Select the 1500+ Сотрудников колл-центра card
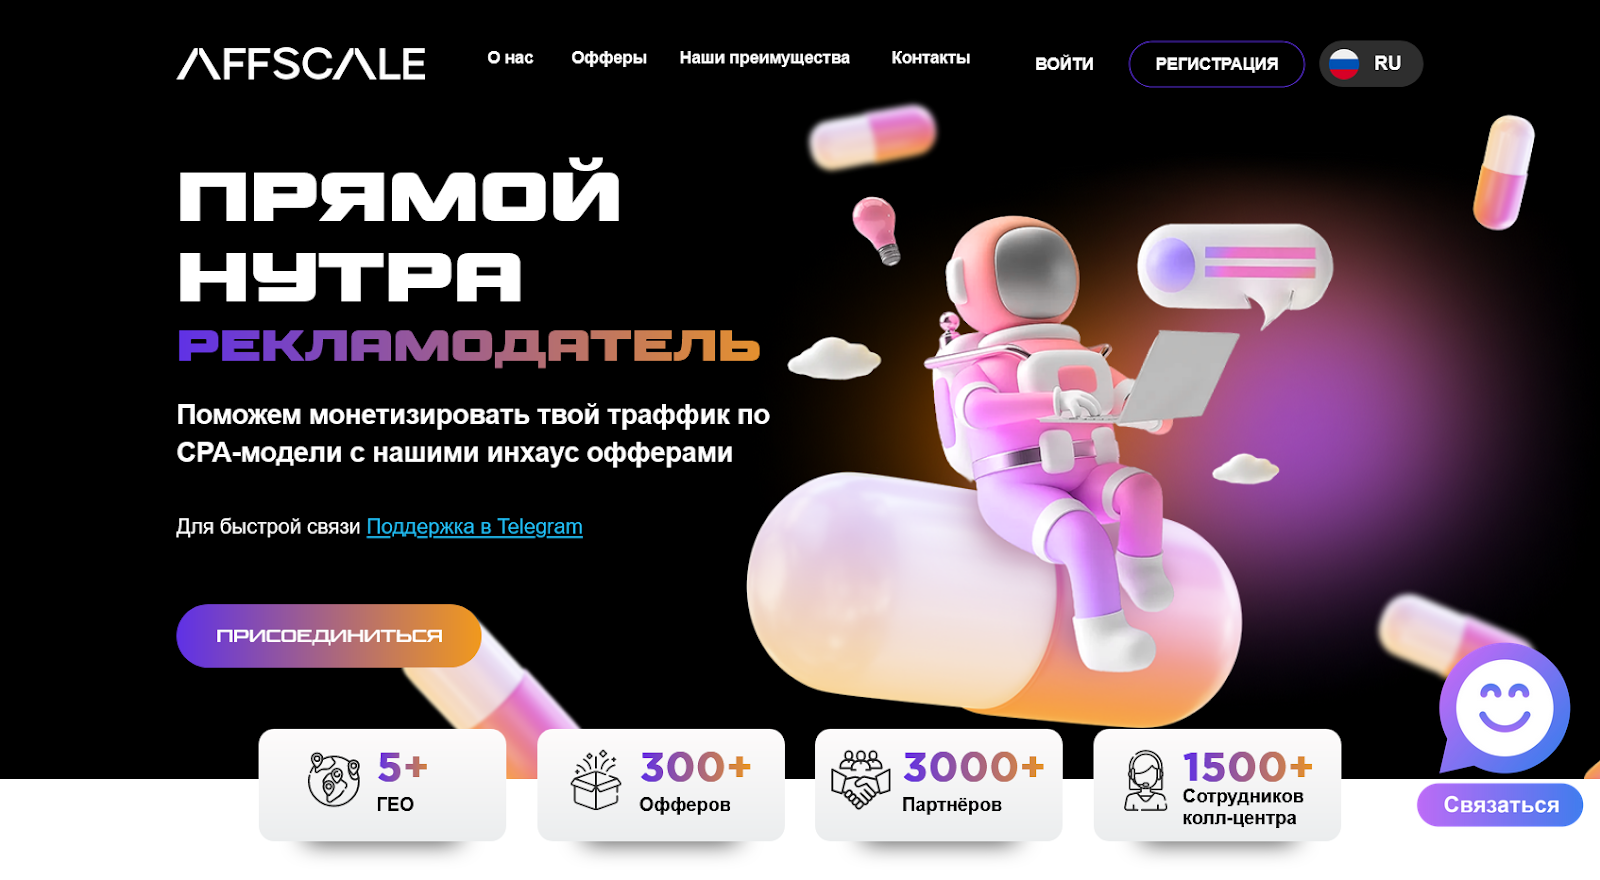Screen dimensions: 1600x880 click(1217, 785)
